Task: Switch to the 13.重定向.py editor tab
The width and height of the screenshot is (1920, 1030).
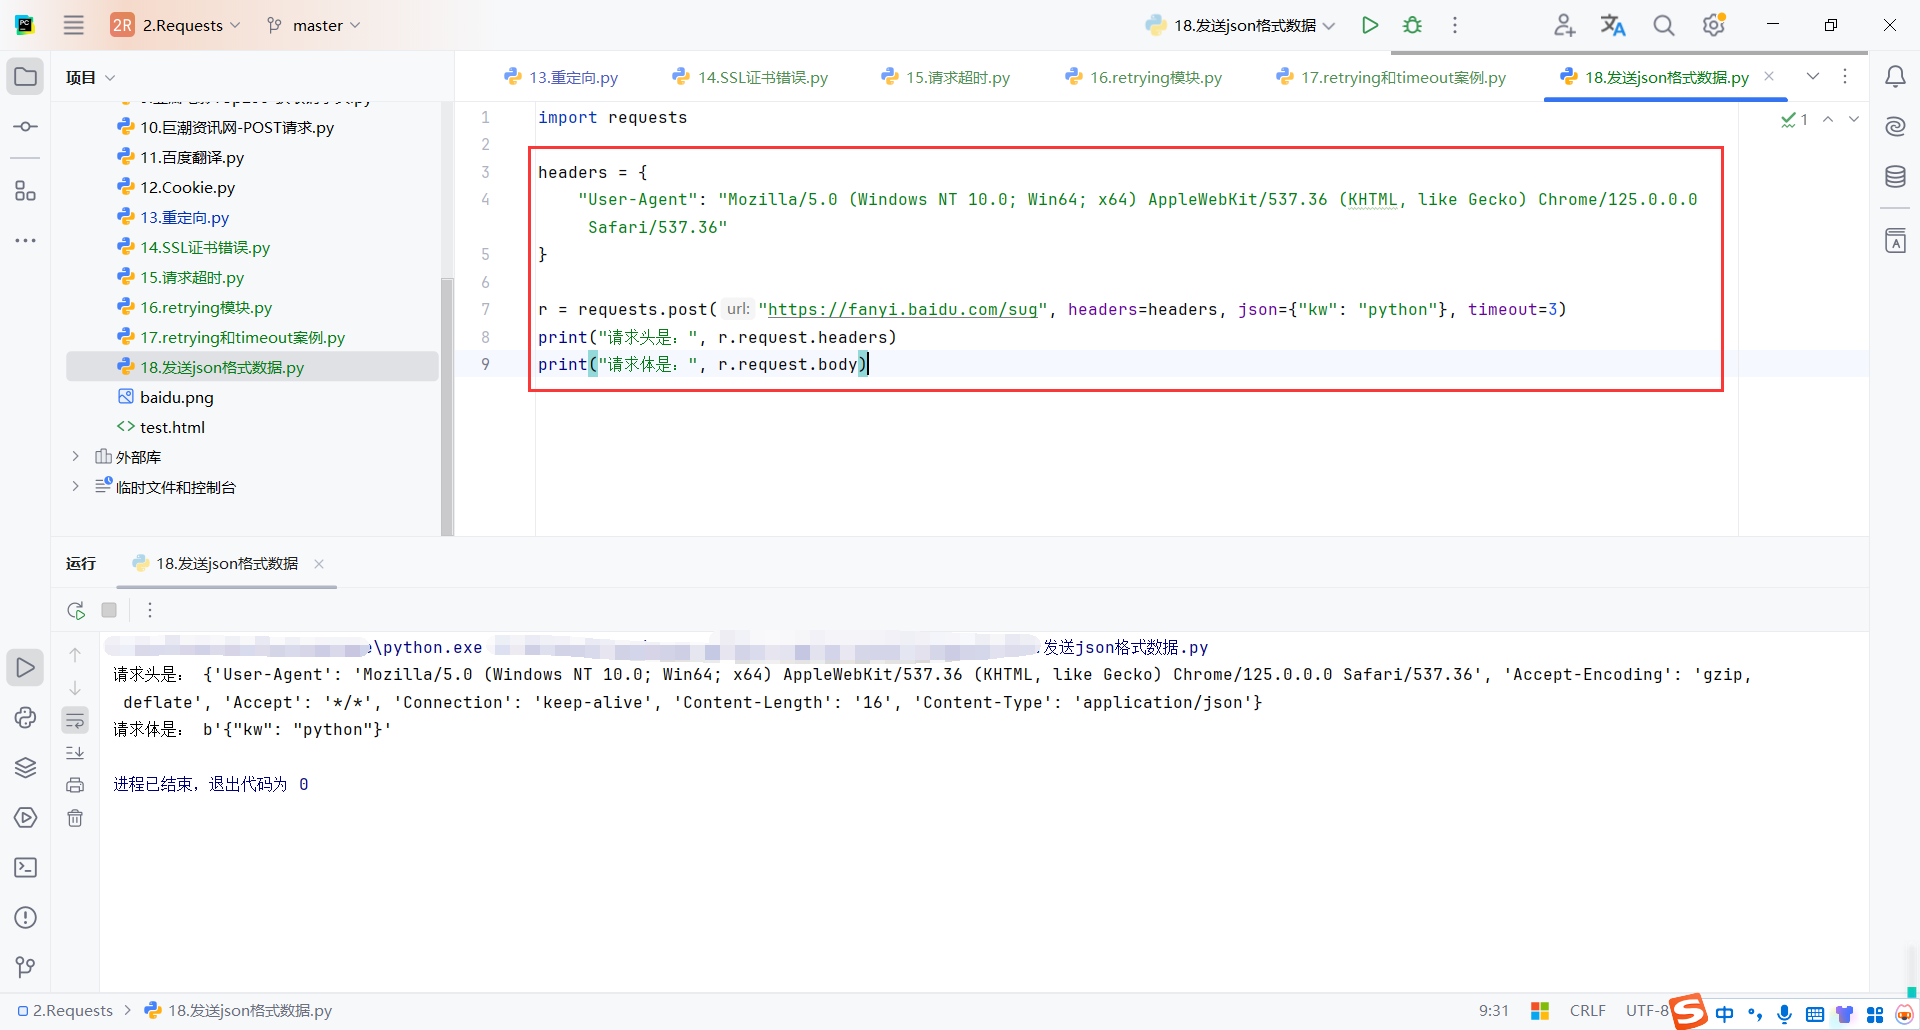Action: [x=561, y=77]
